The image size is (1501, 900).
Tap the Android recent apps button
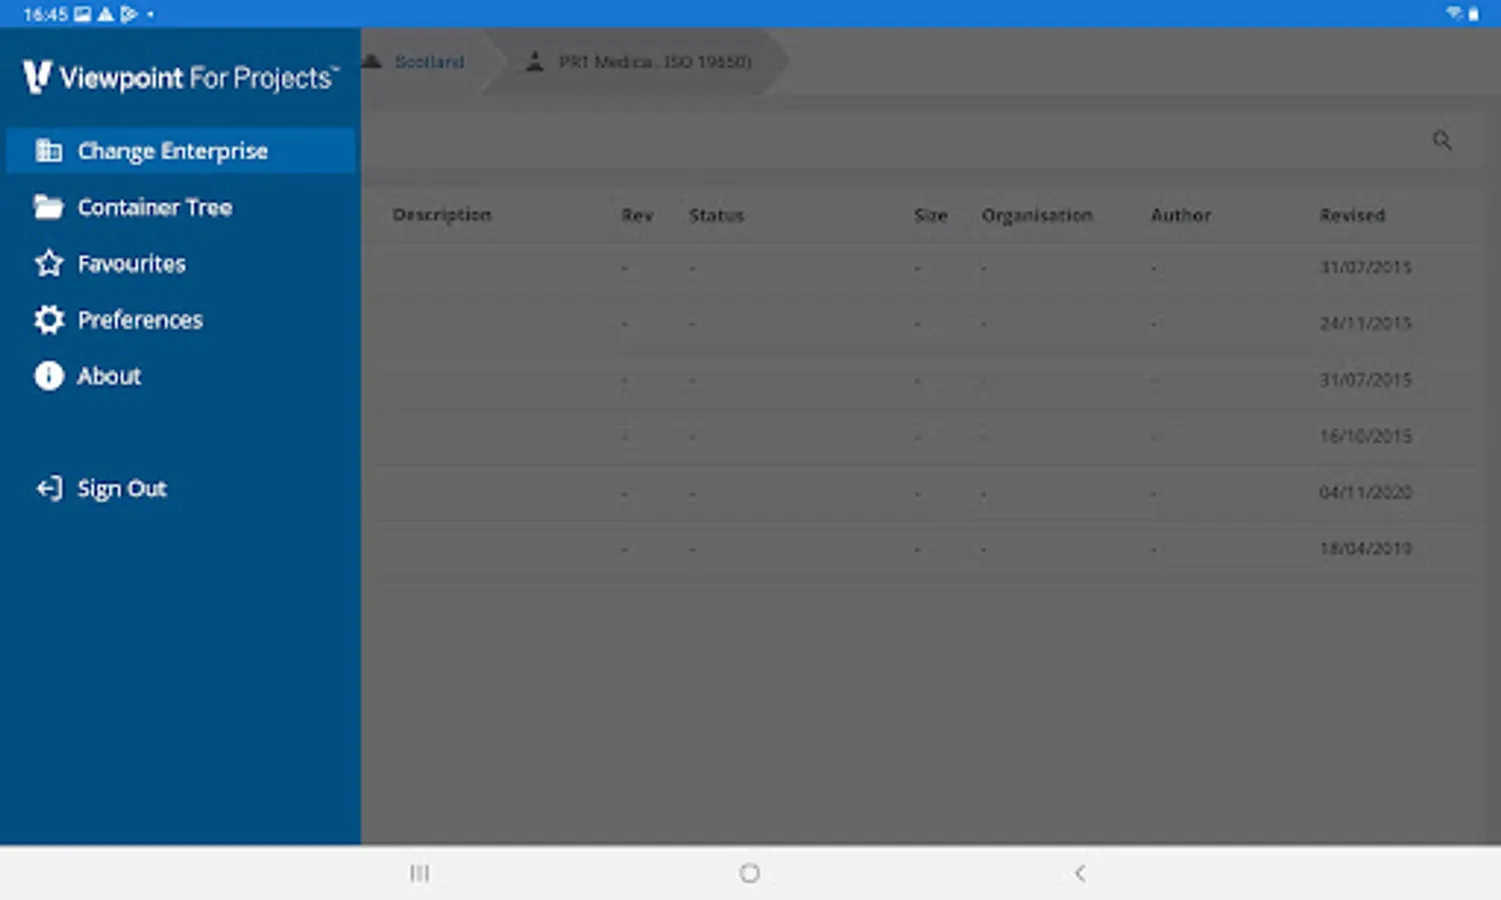pyautogui.click(x=419, y=873)
